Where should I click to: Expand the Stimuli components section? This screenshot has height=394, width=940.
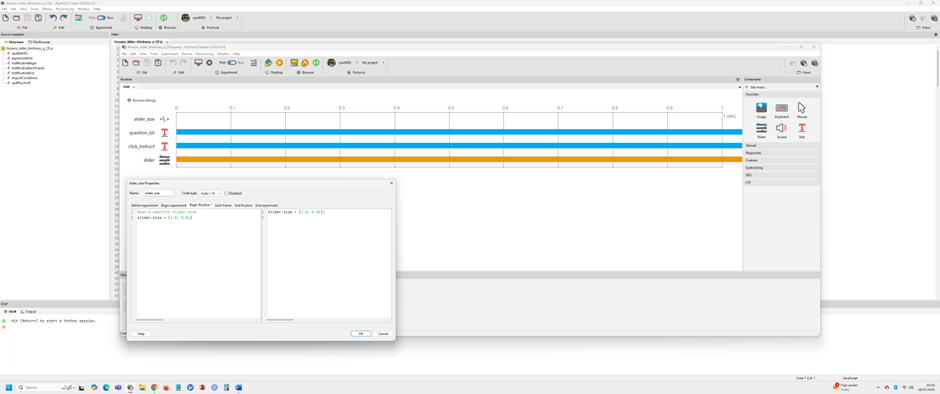click(782, 146)
